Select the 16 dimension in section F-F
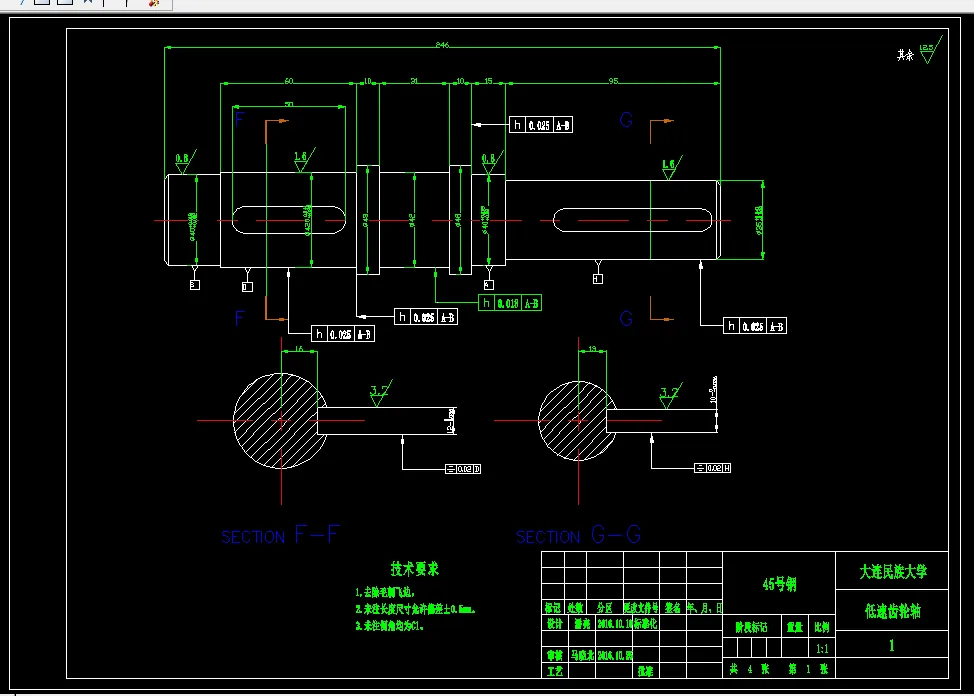Viewport: 974px width, 696px height. [x=299, y=349]
